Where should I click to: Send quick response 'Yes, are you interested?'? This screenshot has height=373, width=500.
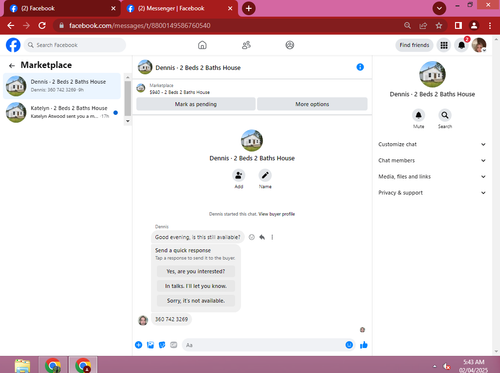pos(196,271)
